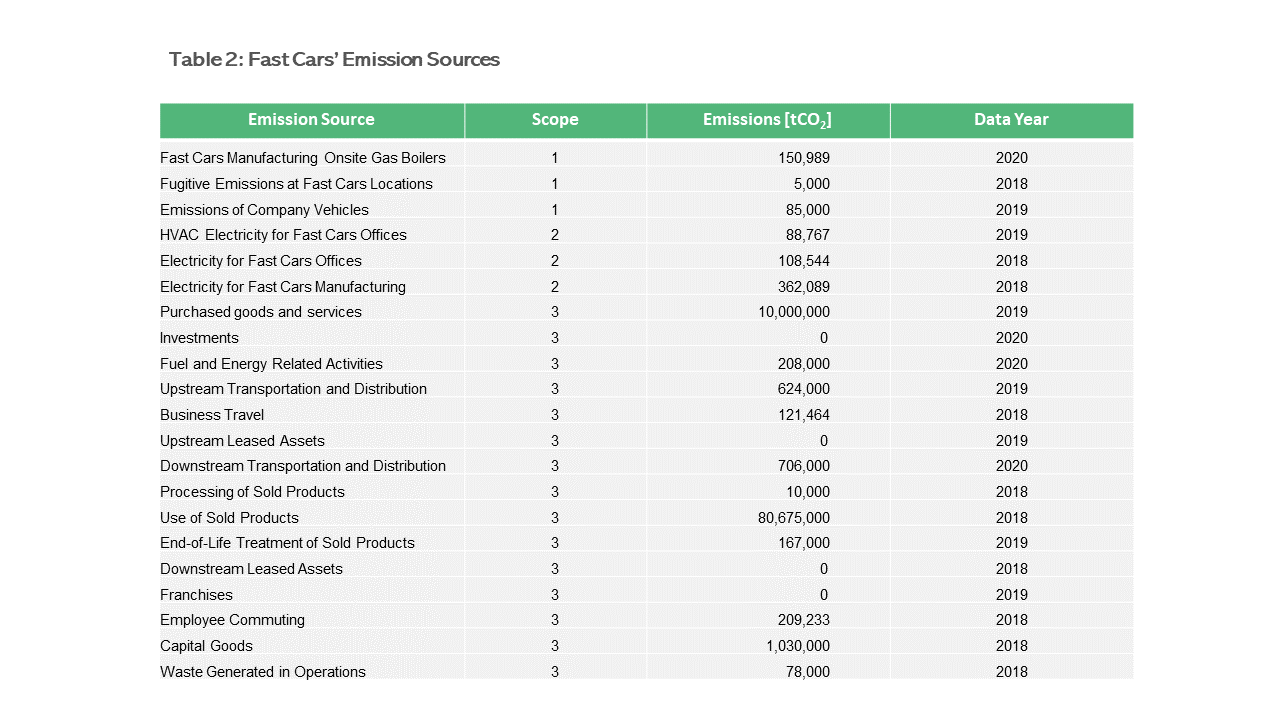Click emissions value 167,000
Screen dimensions: 1280x720
(x=804, y=543)
